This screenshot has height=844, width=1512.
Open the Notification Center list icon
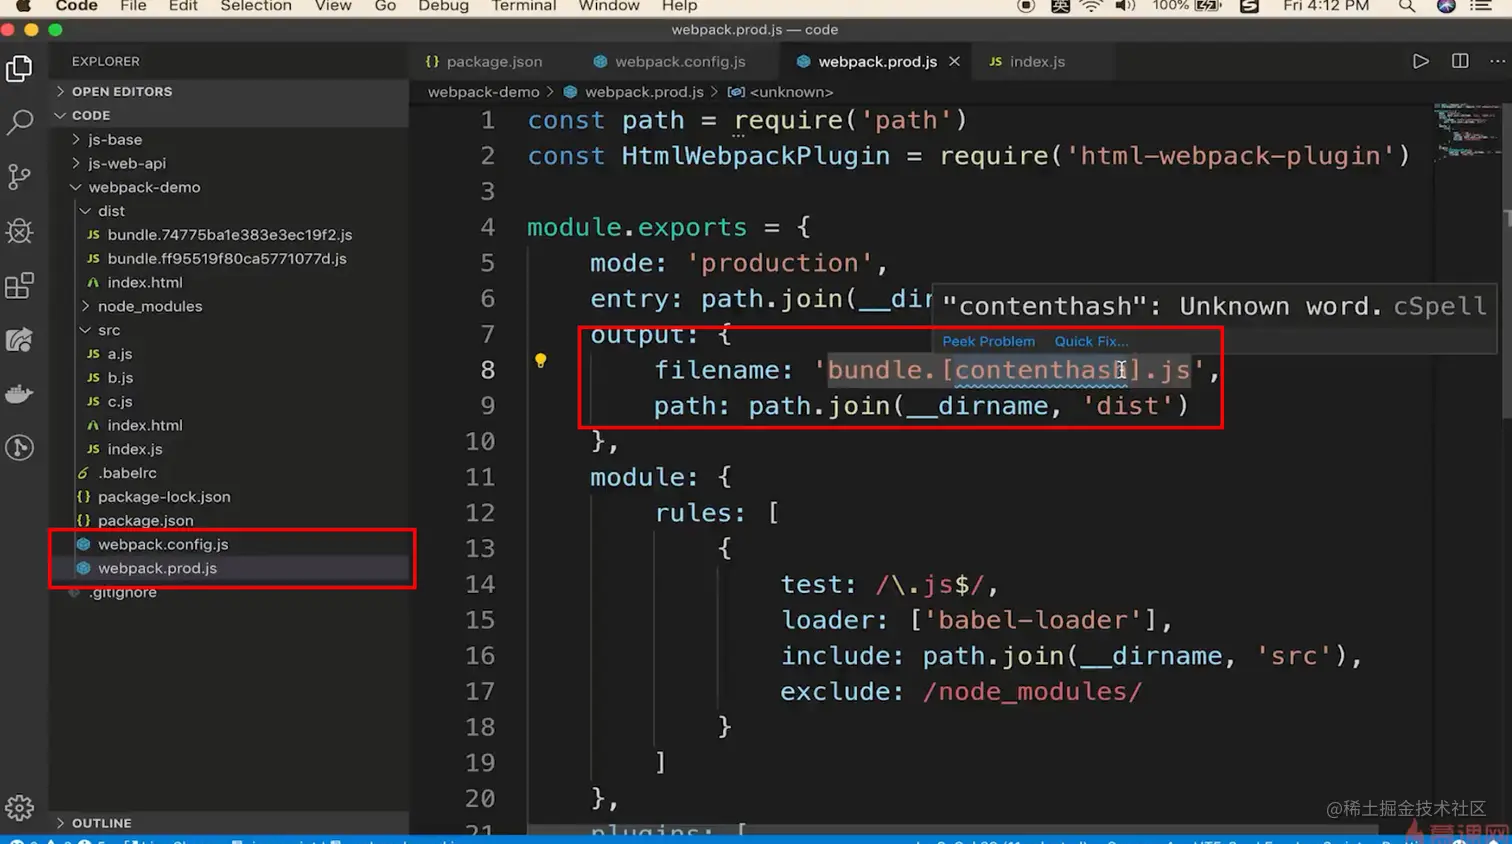pos(1481,6)
